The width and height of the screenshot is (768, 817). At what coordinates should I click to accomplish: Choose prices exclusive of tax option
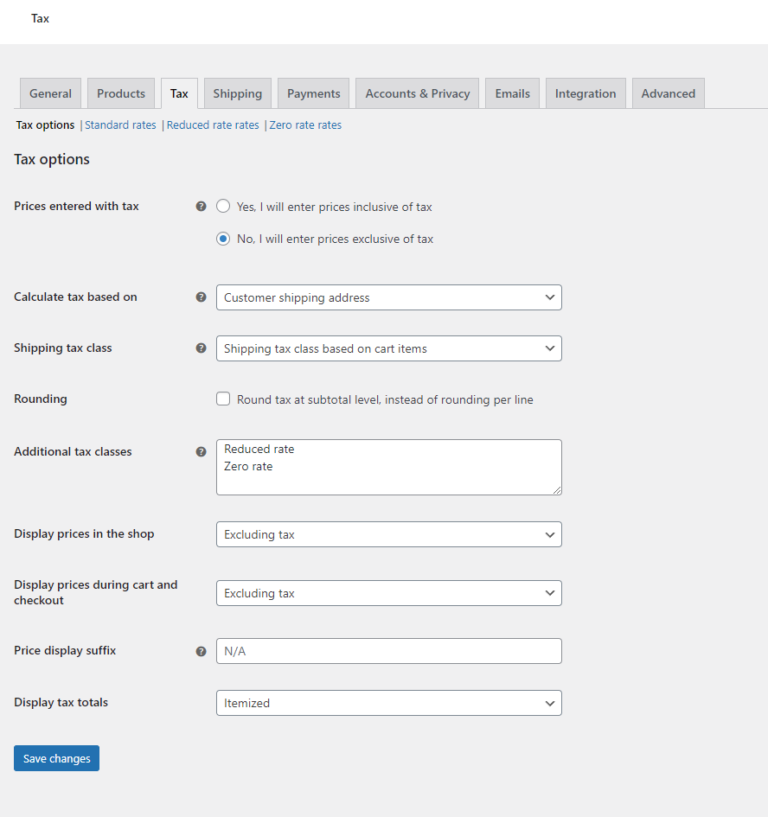(x=222, y=238)
